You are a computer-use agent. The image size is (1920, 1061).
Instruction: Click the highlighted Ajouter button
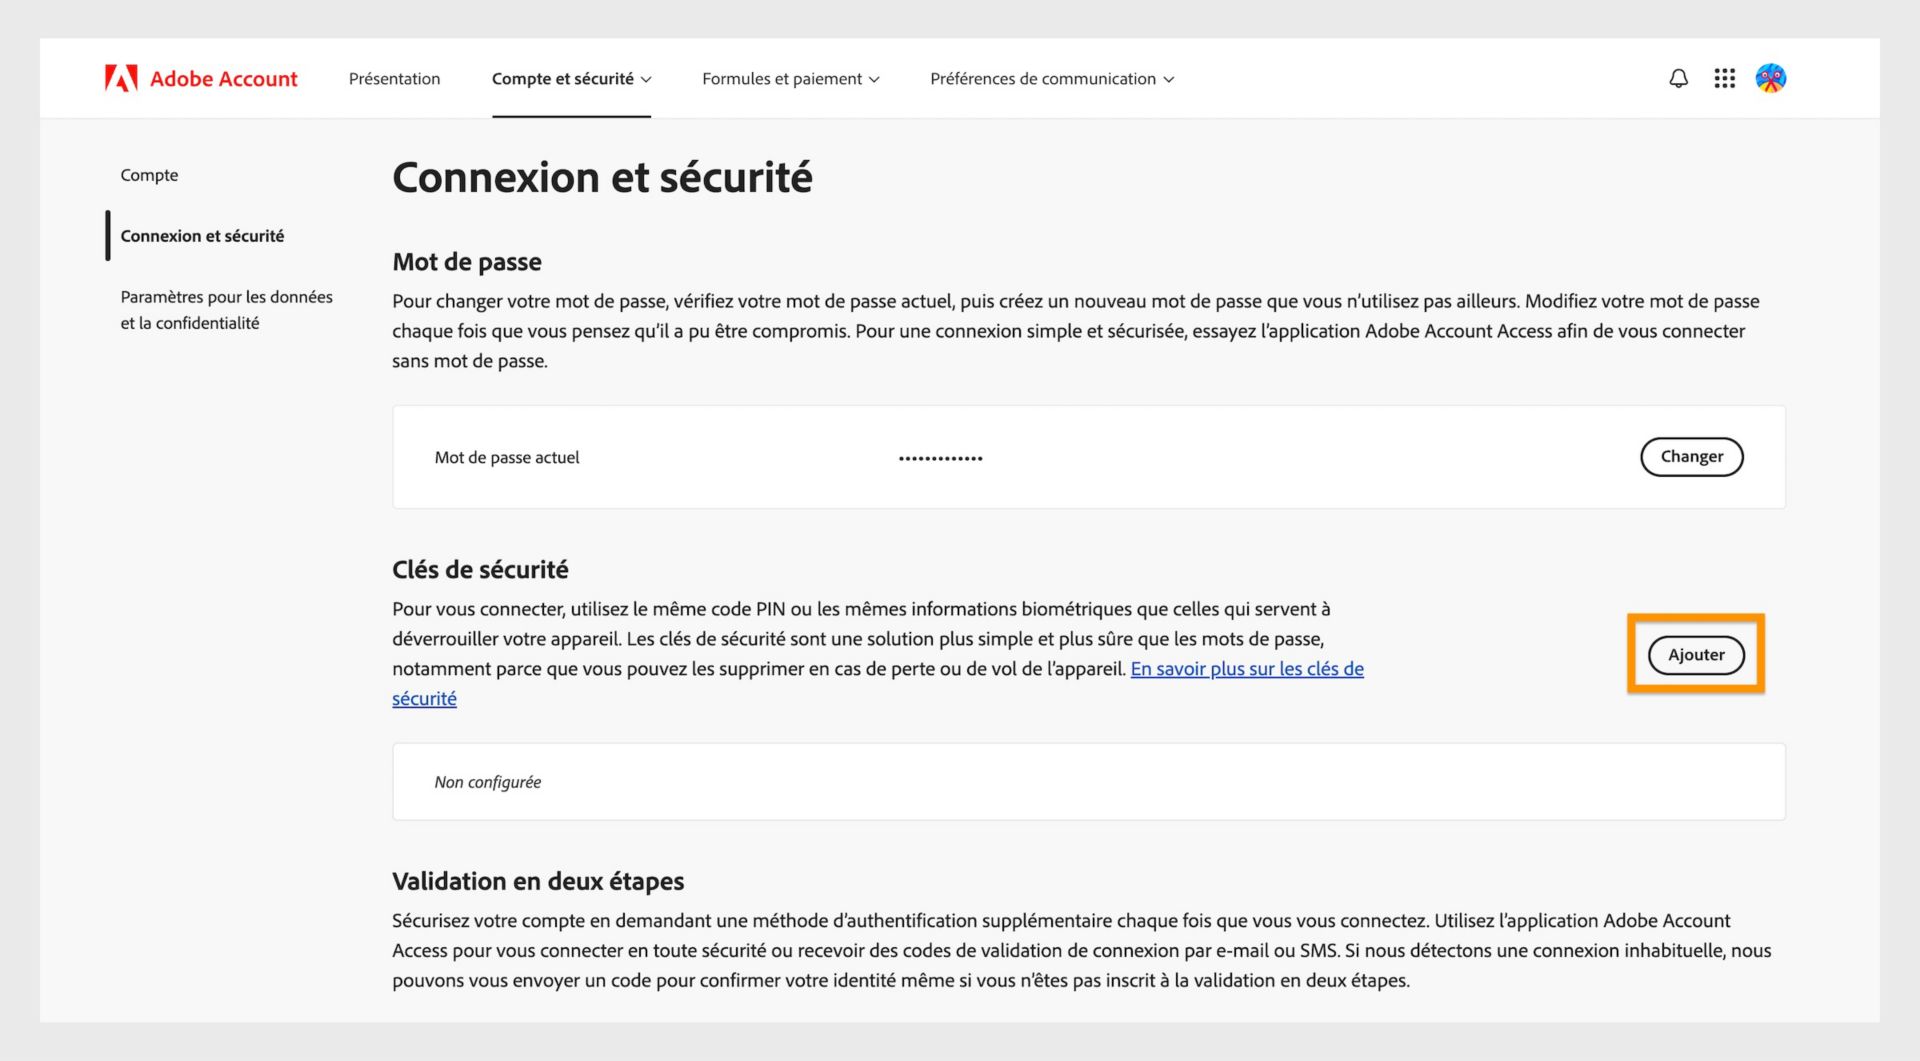point(1695,654)
